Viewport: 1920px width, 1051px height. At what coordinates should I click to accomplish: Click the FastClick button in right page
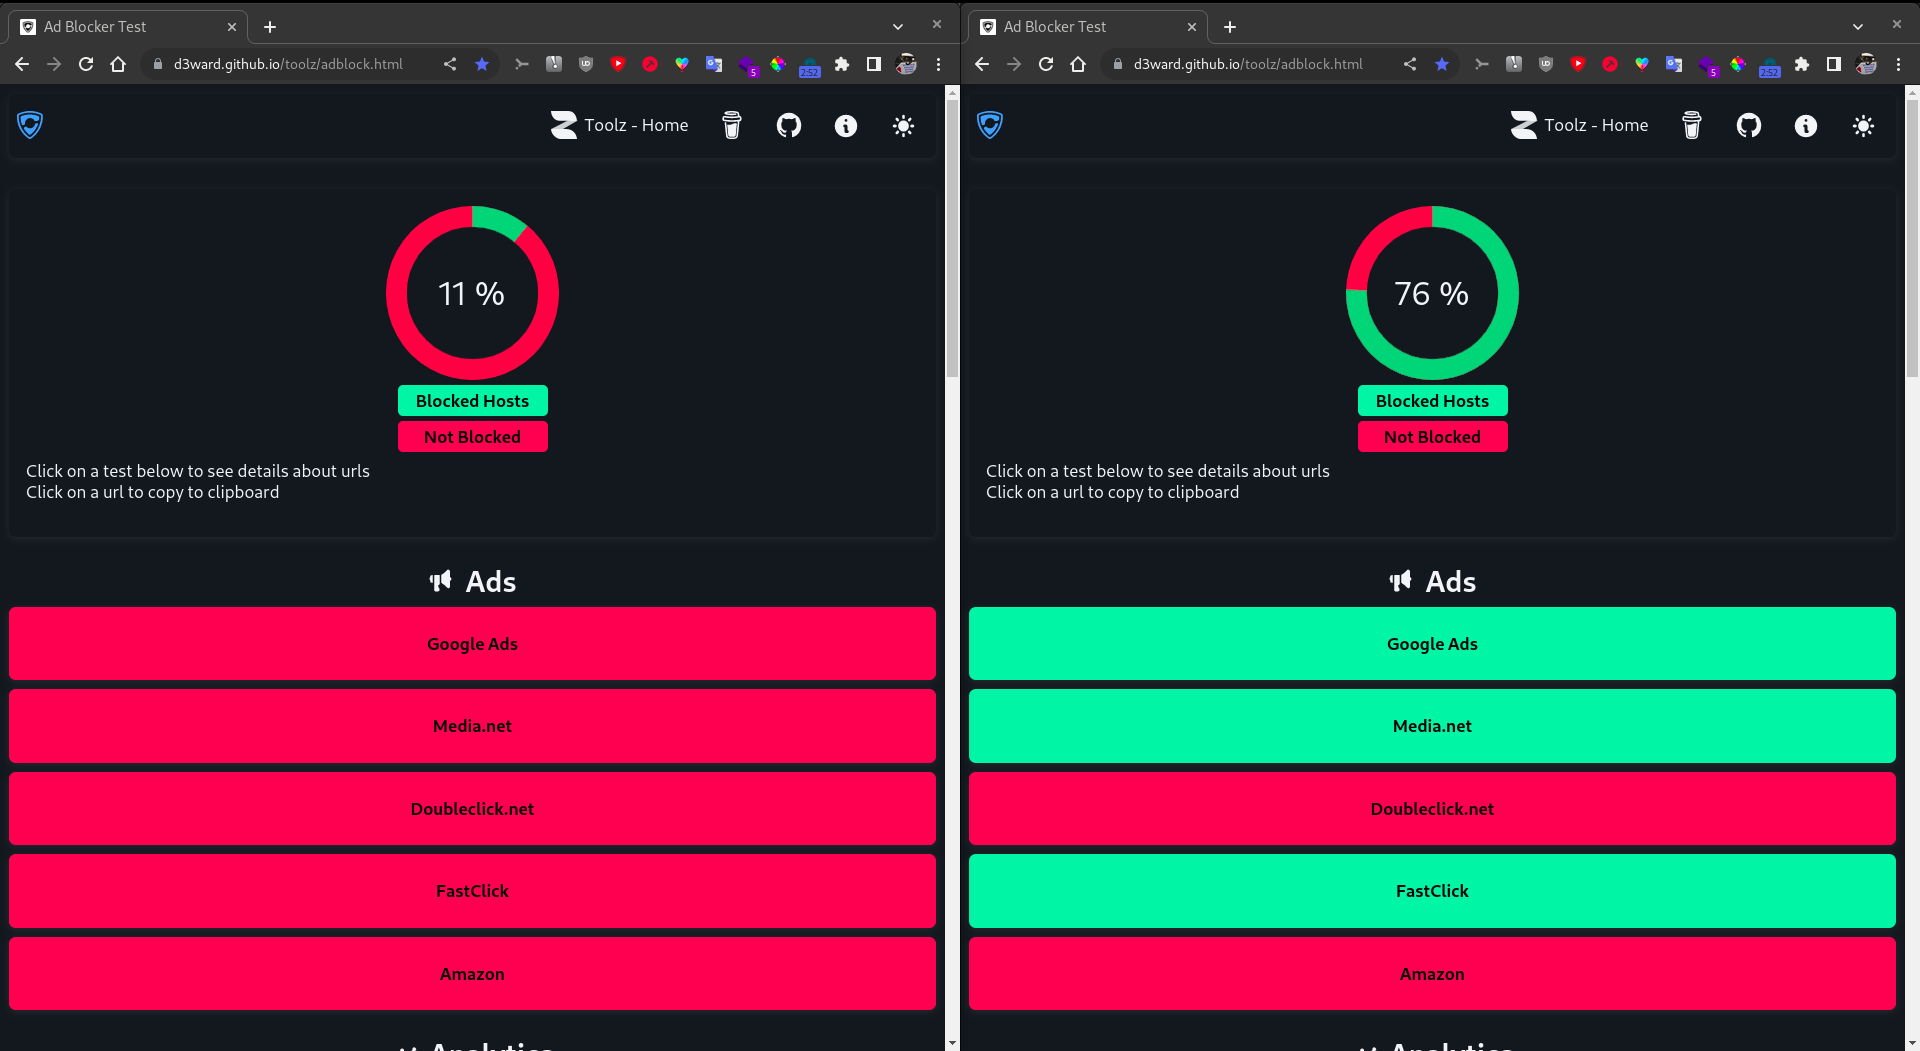point(1431,890)
